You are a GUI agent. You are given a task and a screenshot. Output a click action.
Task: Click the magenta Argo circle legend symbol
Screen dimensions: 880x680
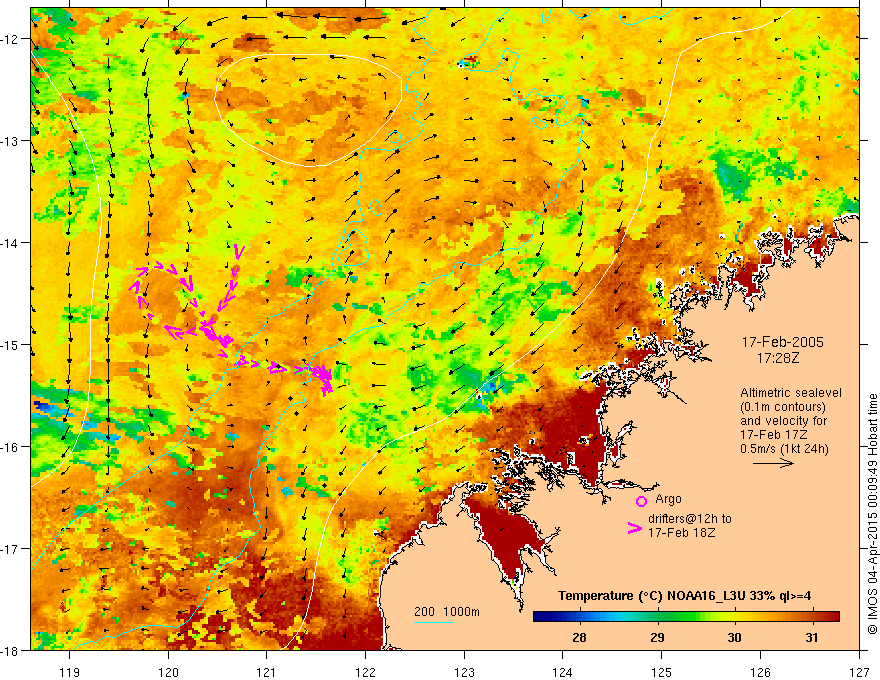[641, 501]
